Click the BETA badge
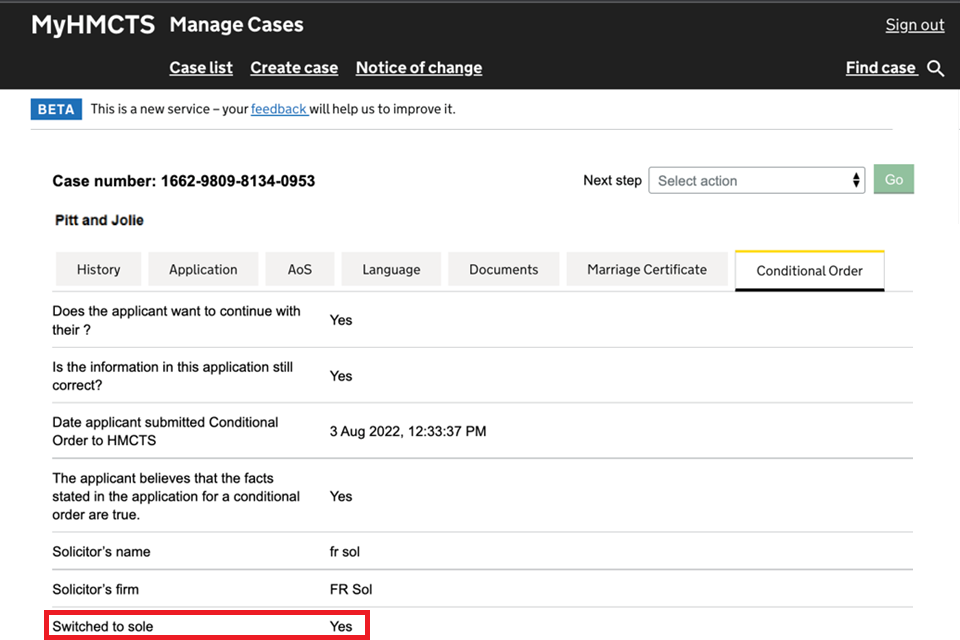 [x=56, y=109]
